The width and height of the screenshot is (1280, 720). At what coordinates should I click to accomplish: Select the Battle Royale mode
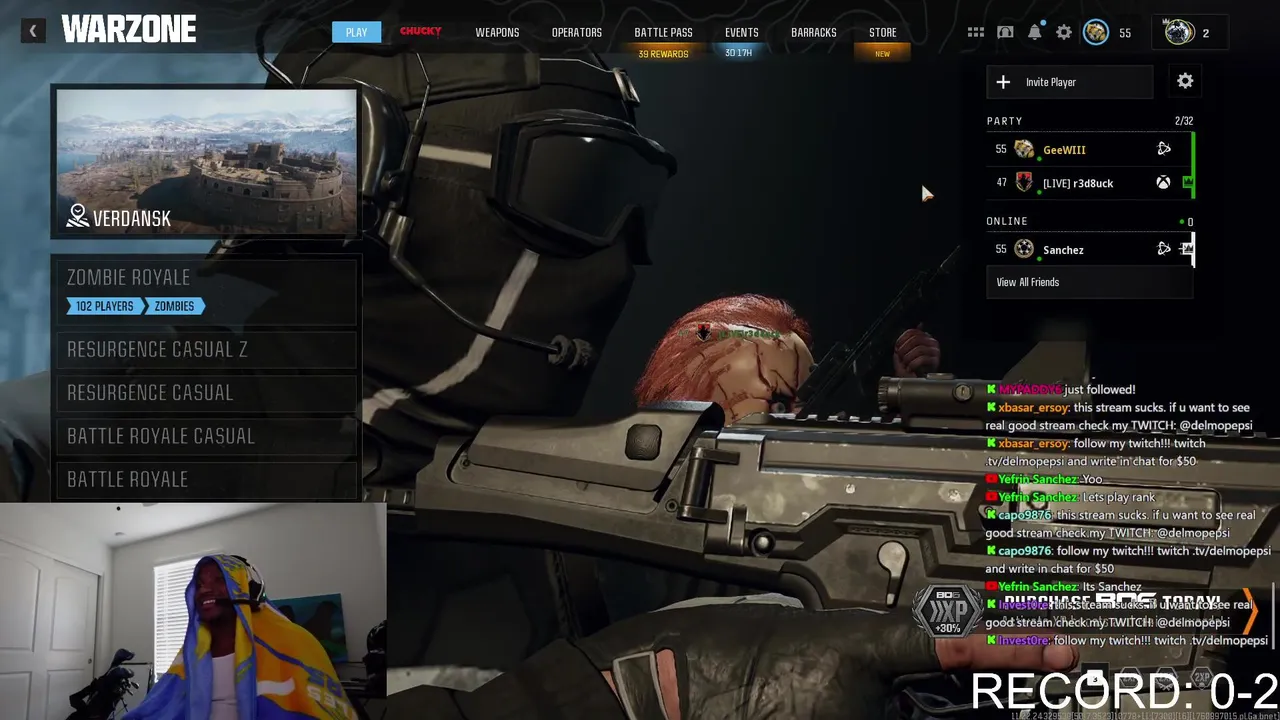pos(205,479)
